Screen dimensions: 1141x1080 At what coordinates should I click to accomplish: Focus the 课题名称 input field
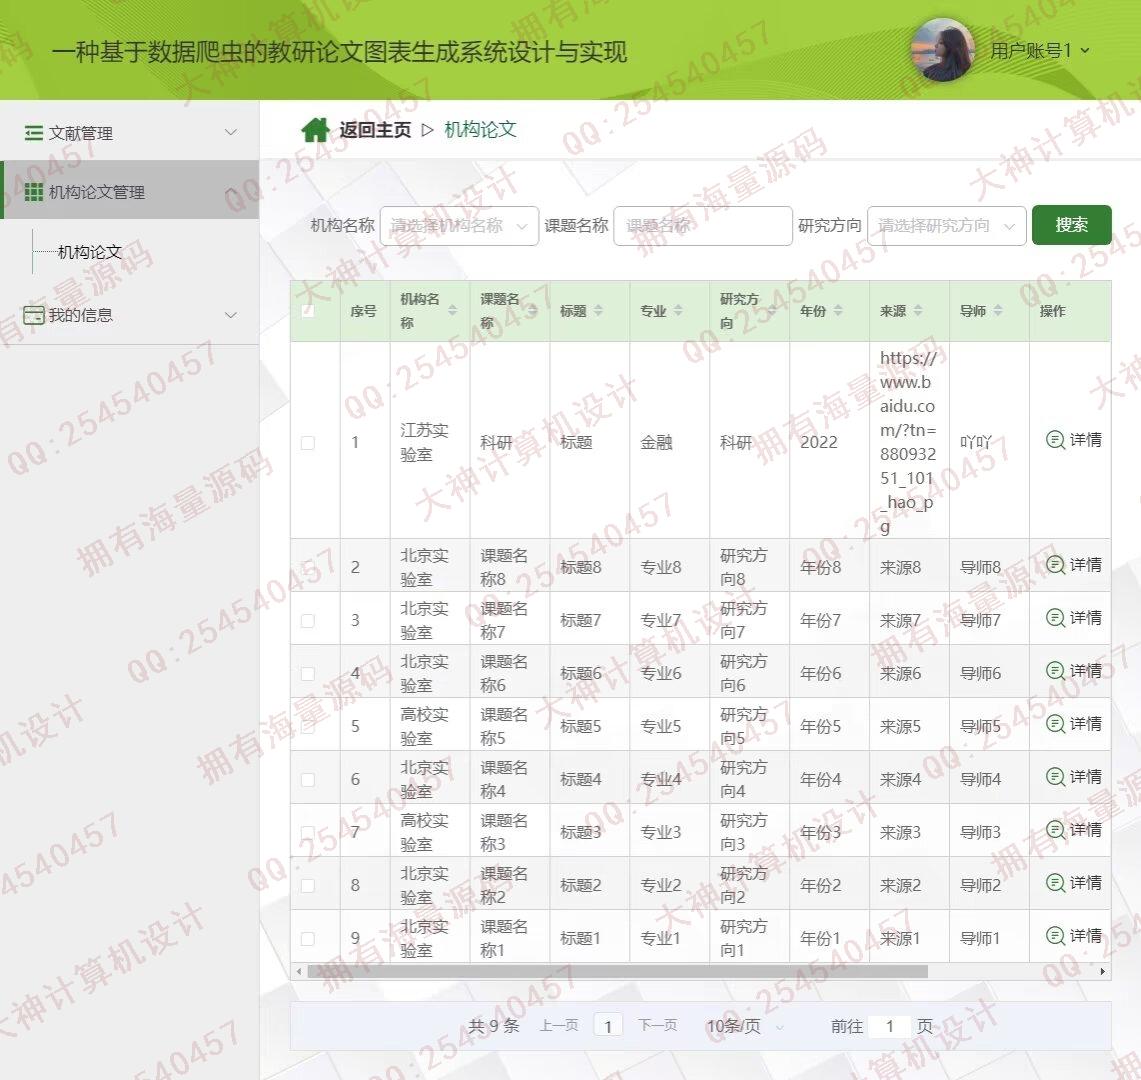coord(702,226)
